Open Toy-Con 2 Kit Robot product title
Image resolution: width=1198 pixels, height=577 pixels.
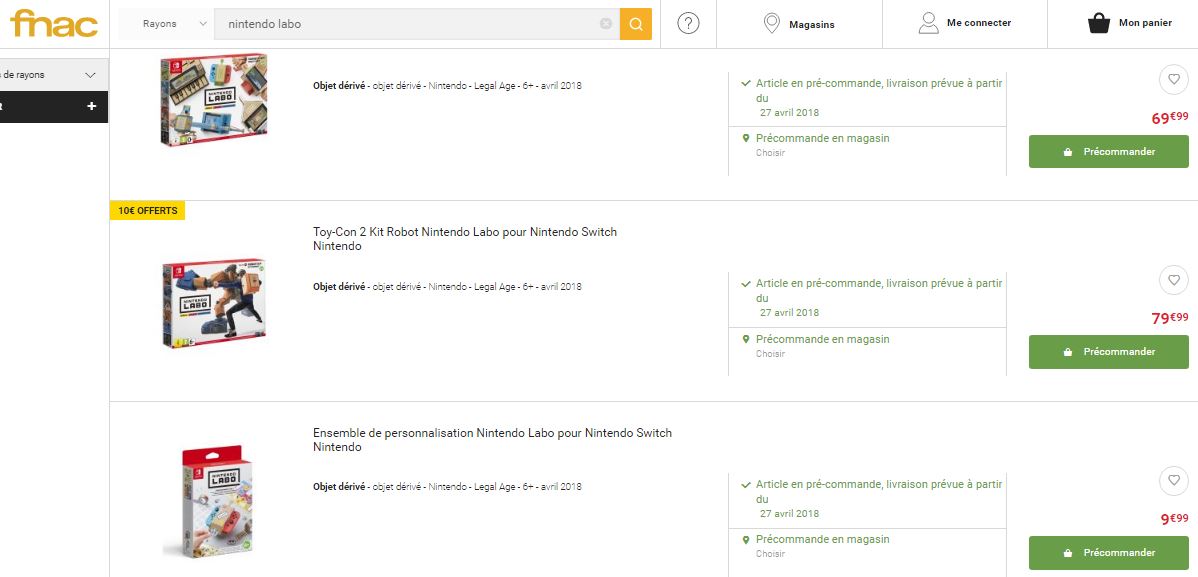pos(465,232)
